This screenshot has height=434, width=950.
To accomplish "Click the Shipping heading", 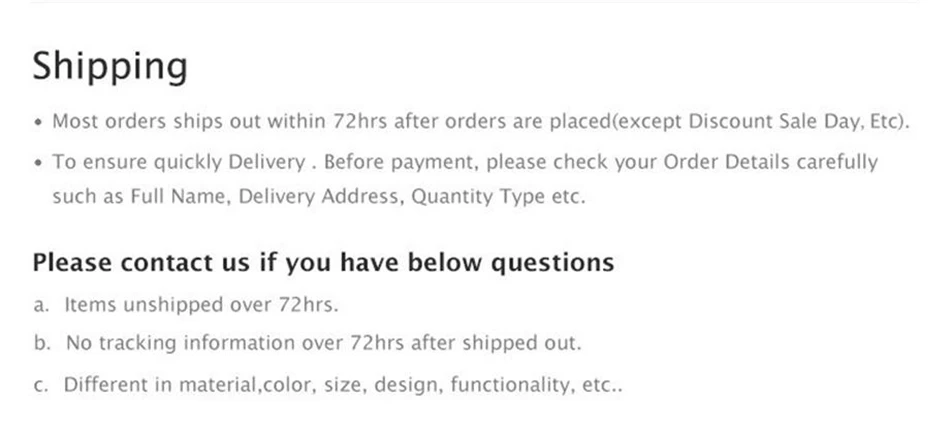I will [x=110, y=66].
